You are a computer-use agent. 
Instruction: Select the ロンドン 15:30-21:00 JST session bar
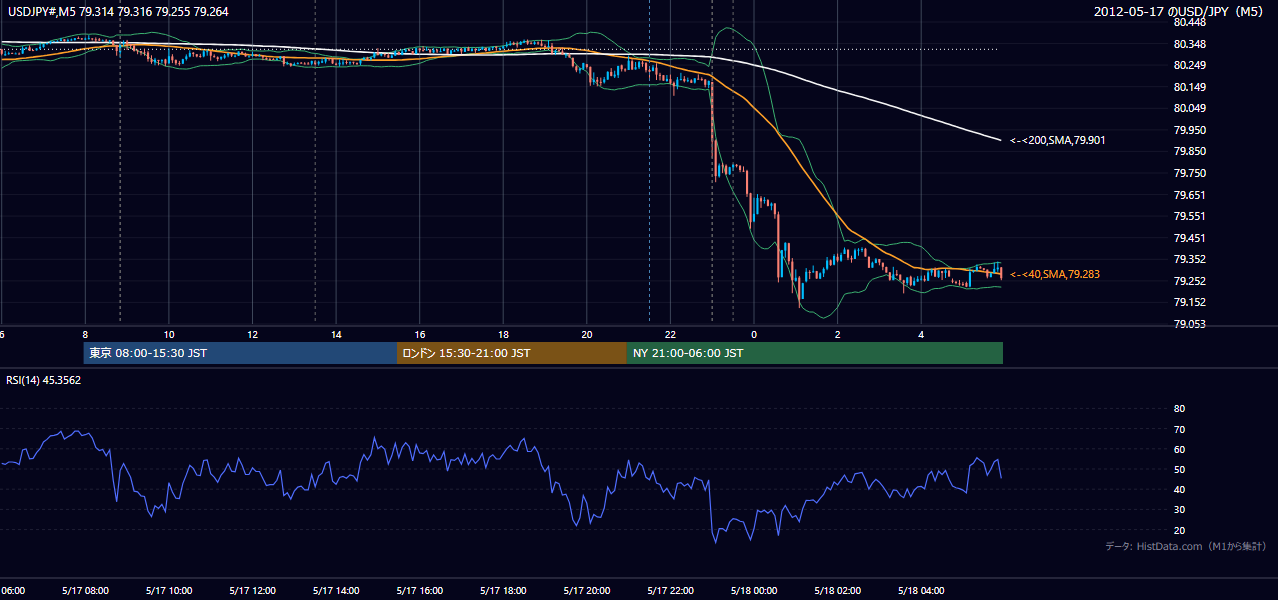[512, 353]
